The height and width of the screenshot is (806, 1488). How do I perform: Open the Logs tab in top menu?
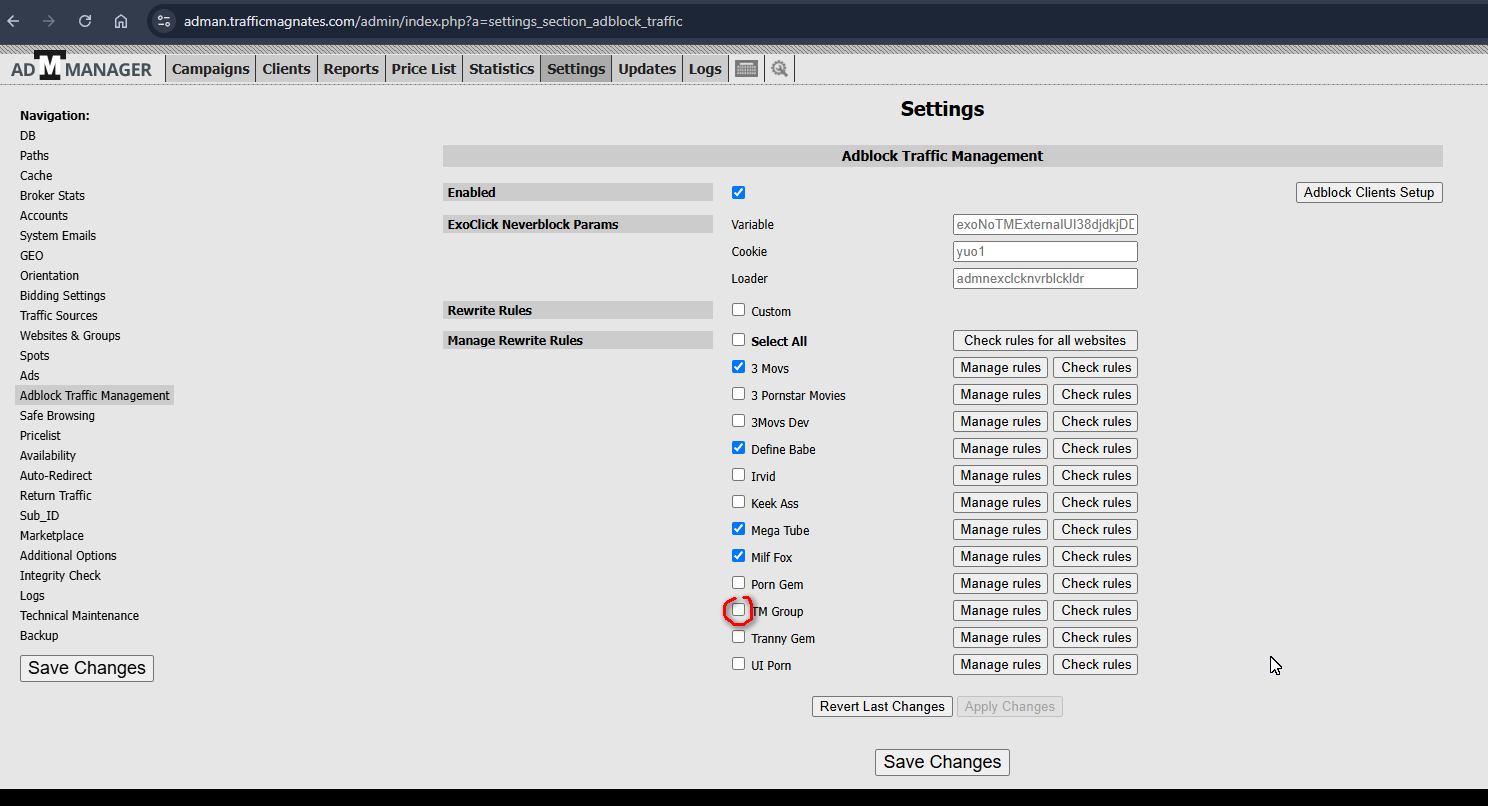705,68
